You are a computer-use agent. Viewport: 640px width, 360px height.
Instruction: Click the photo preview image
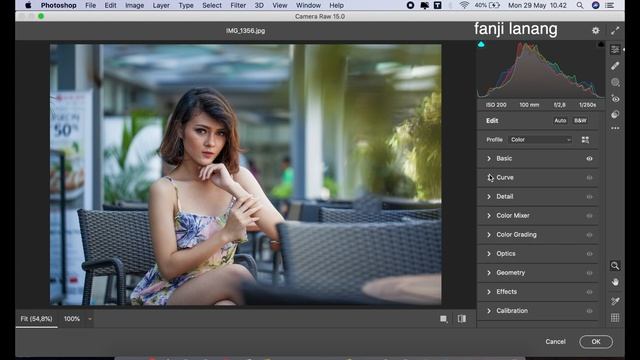(245, 175)
